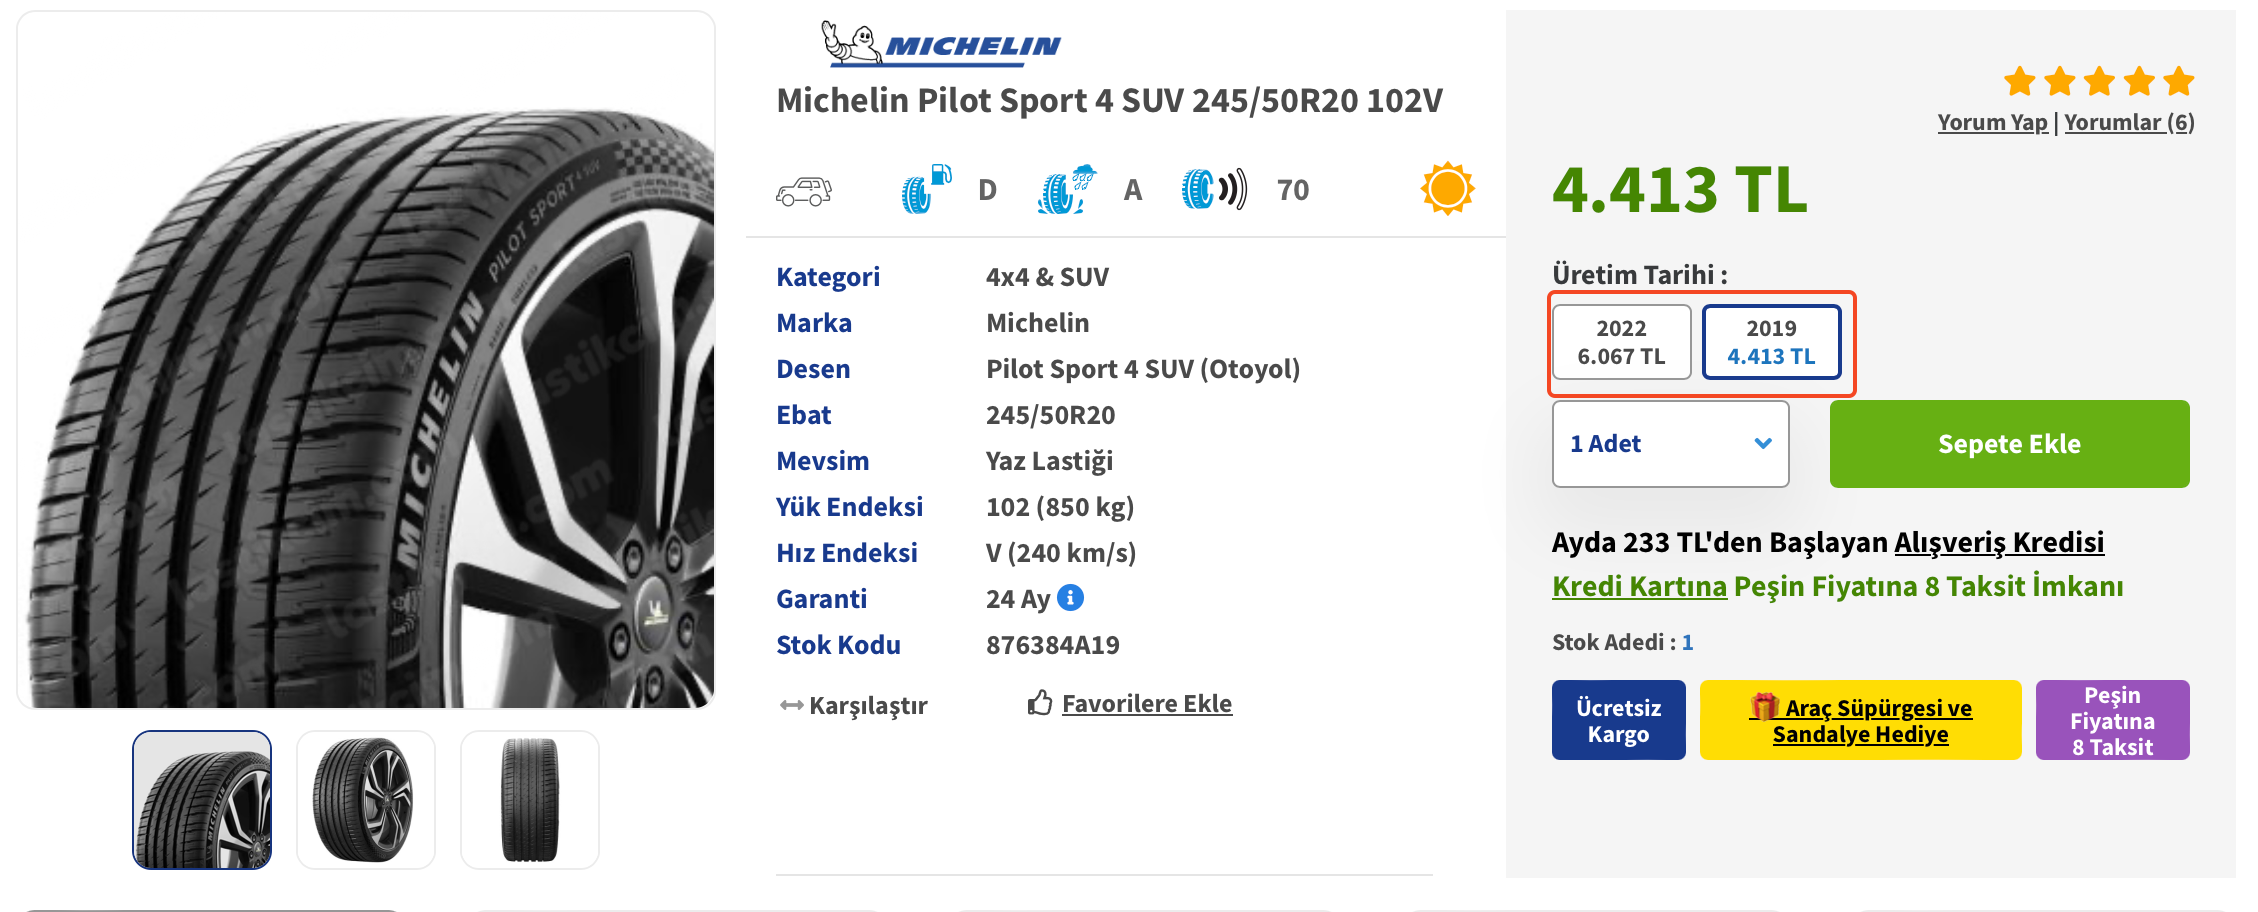Select the 2019 production date option
The image size is (2258, 912).
pyautogui.click(x=1771, y=342)
